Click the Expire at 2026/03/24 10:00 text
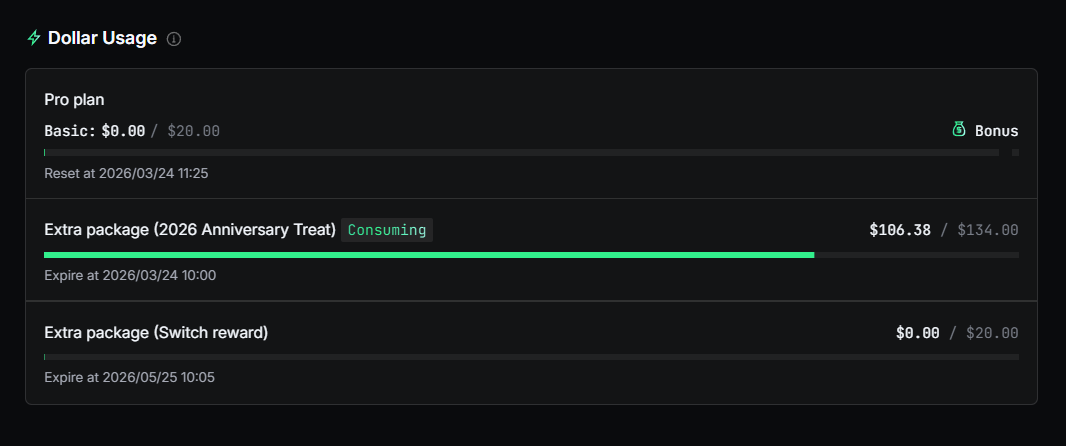Viewport: 1066px width, 446px height. point(130,275)
